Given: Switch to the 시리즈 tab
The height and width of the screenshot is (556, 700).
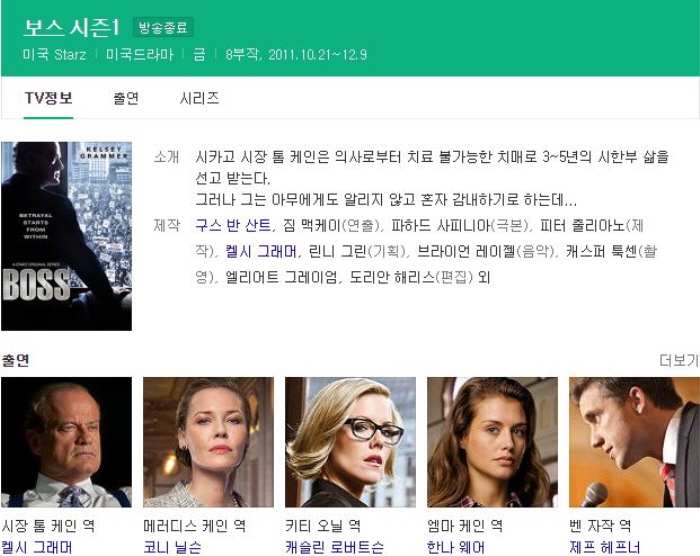Looking at the screenshot, I should [199, 98].
